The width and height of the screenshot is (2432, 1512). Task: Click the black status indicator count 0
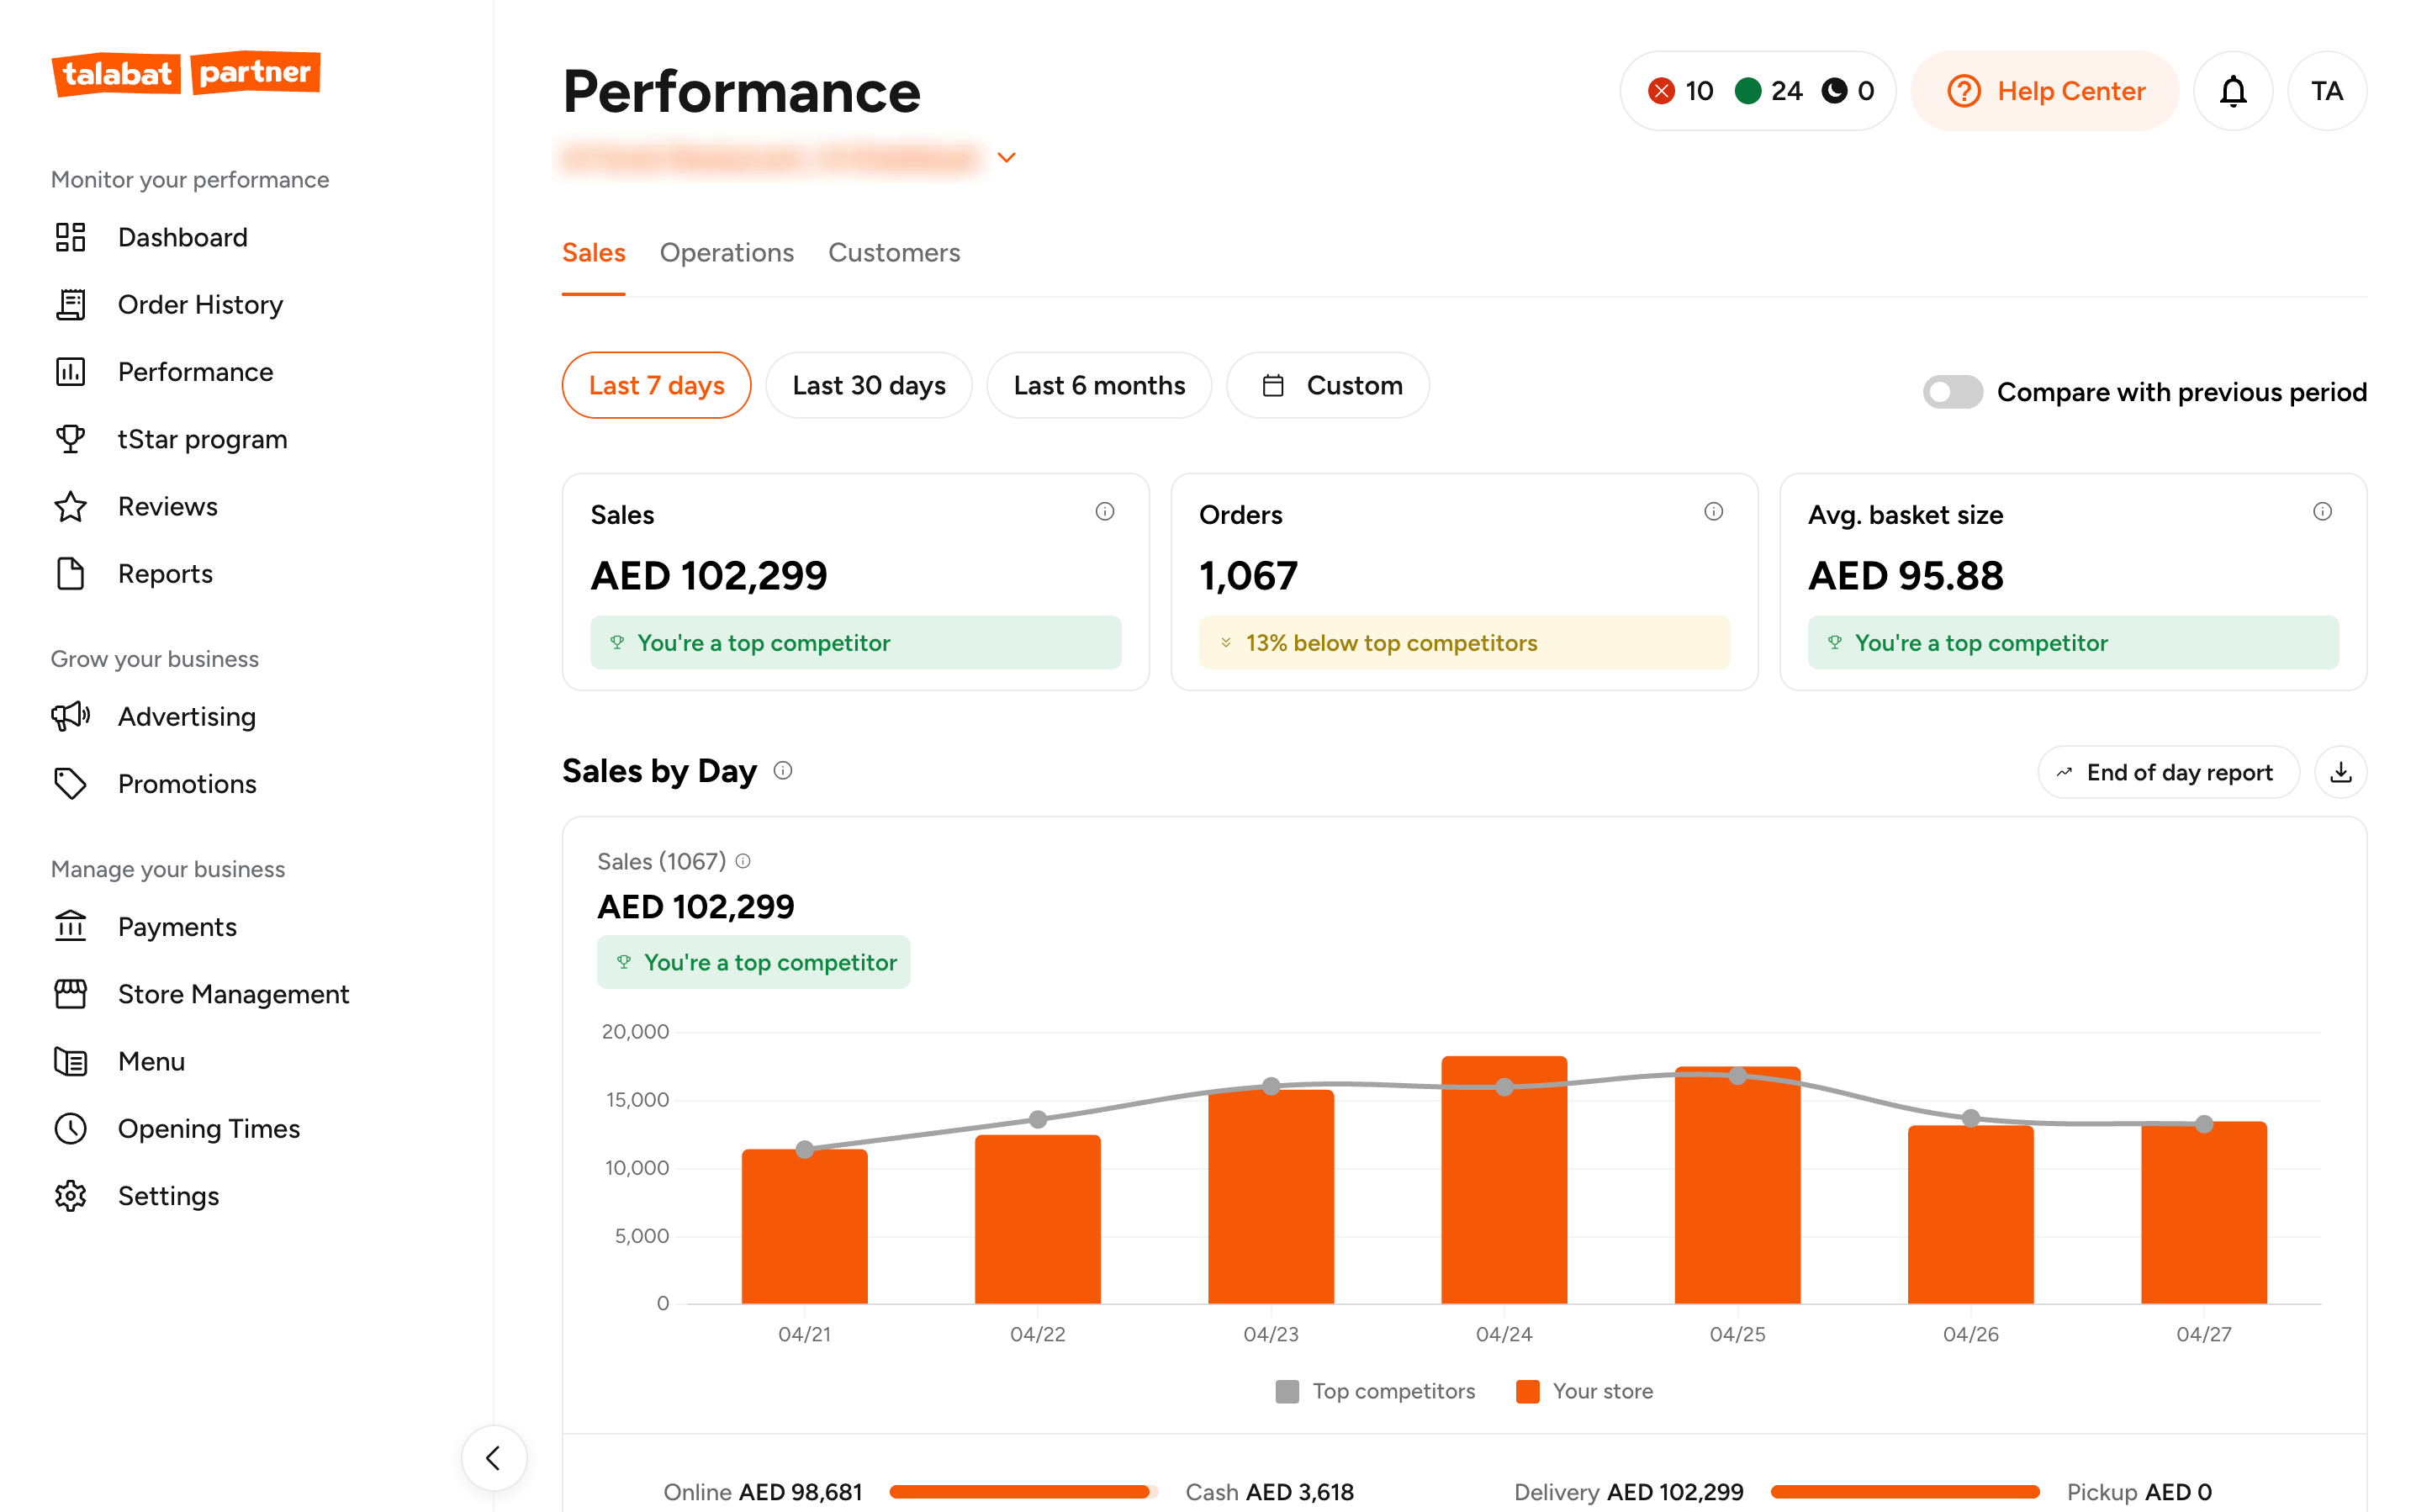click(1848, 91)
